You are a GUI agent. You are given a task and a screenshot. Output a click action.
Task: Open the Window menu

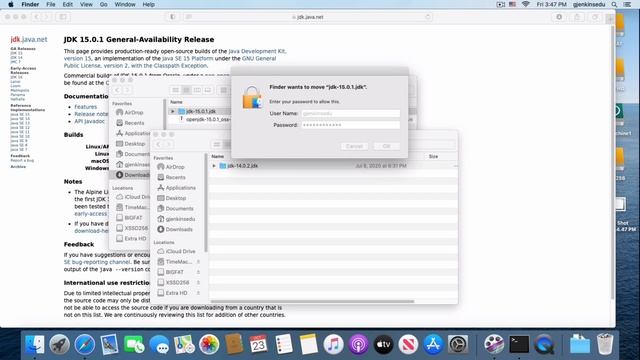coord(125,4)
